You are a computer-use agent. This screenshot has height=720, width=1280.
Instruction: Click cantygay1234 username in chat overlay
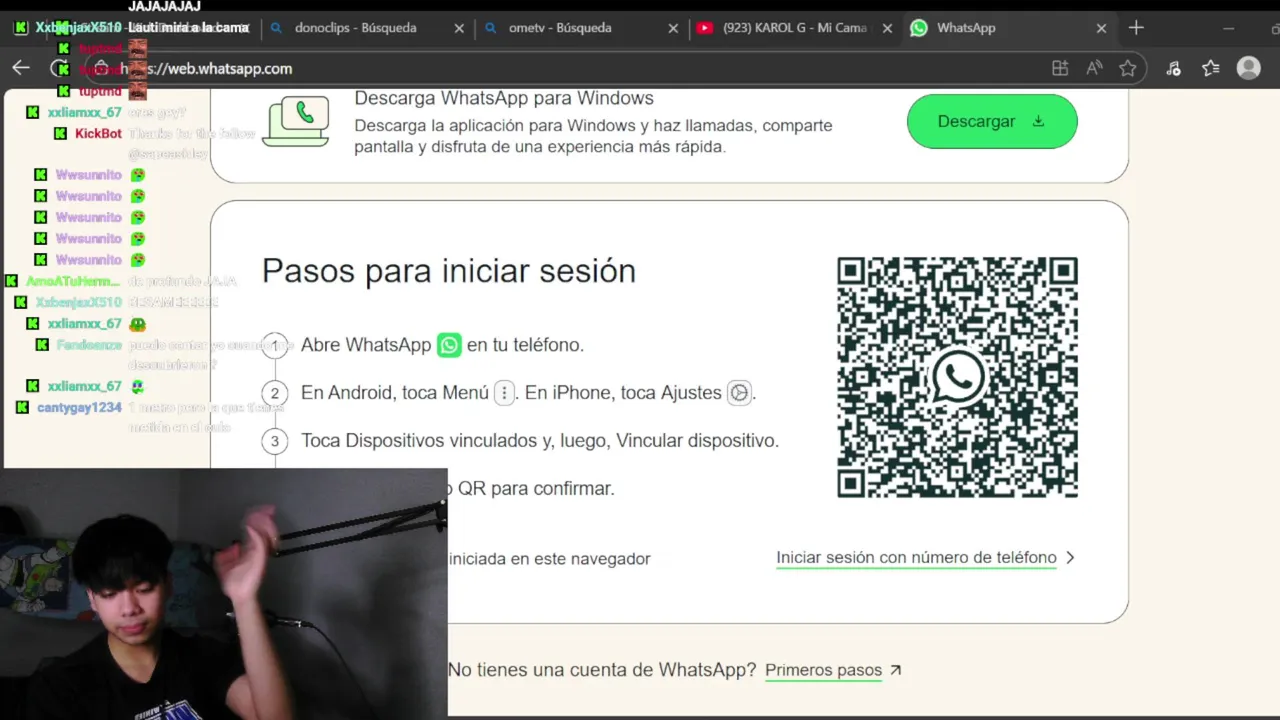pyautogui.click(x=79, y=408)
